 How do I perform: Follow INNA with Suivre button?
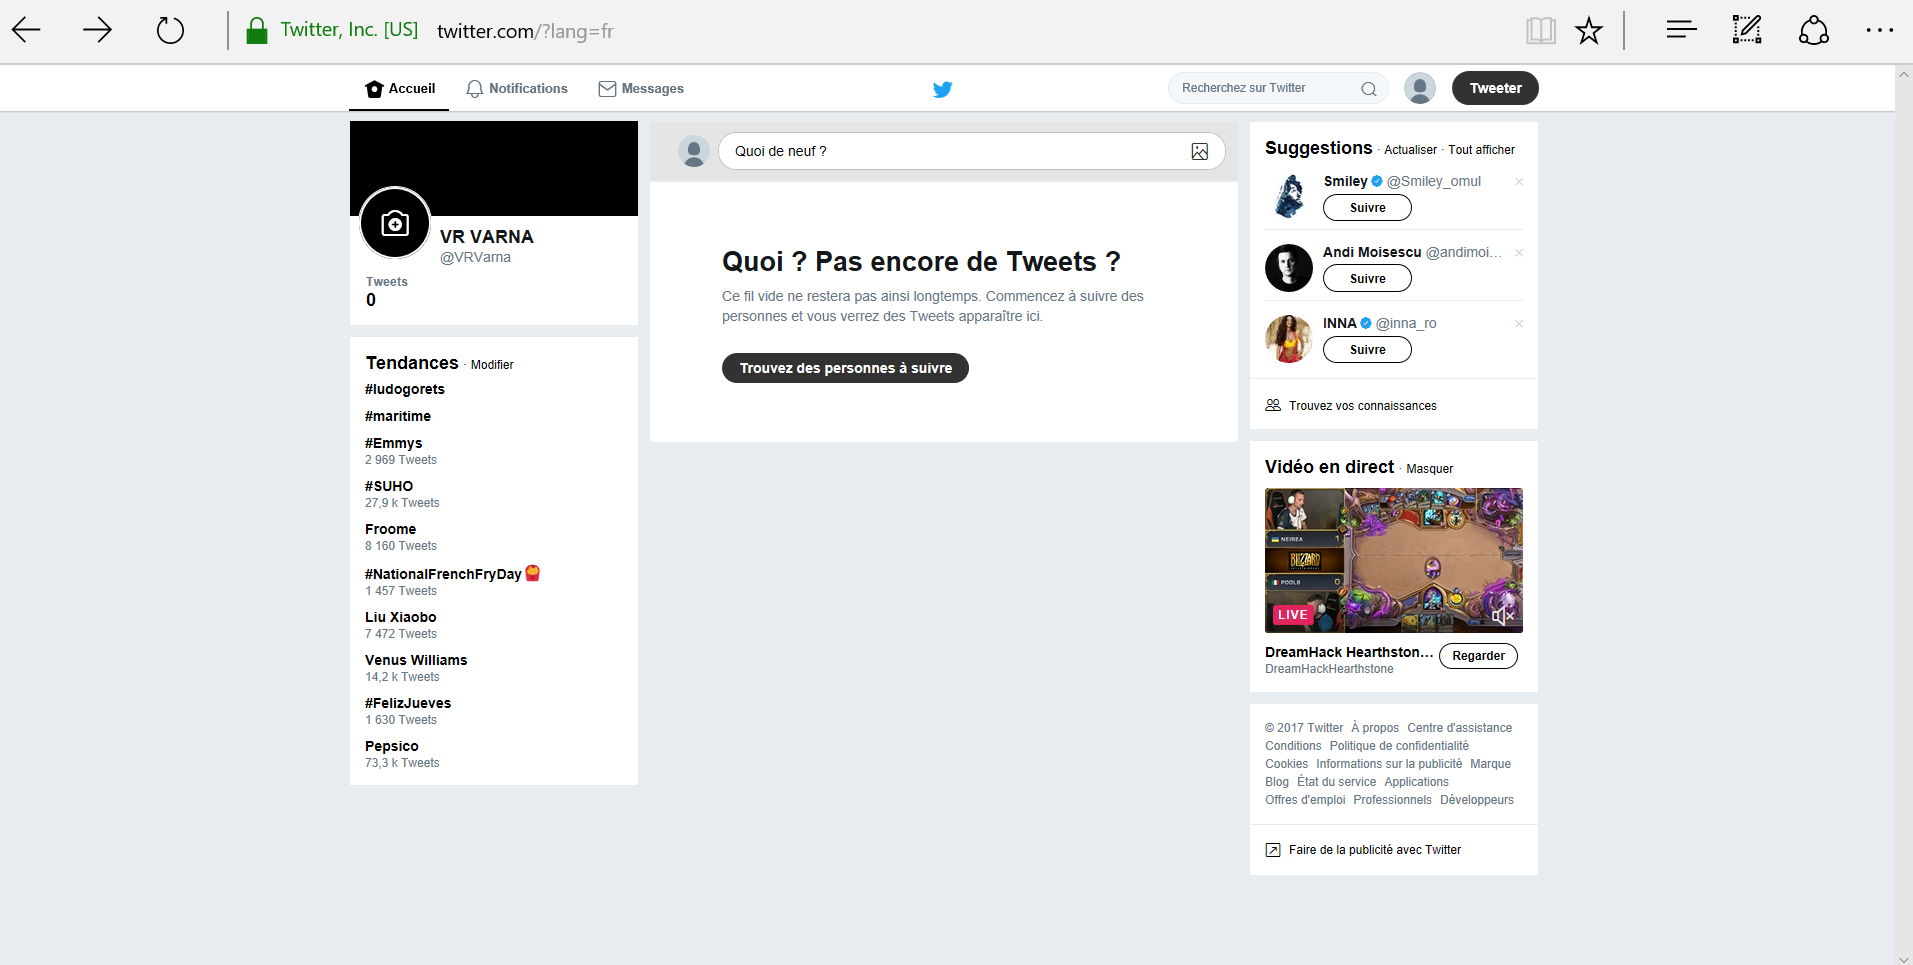[x=1367, y=350]
